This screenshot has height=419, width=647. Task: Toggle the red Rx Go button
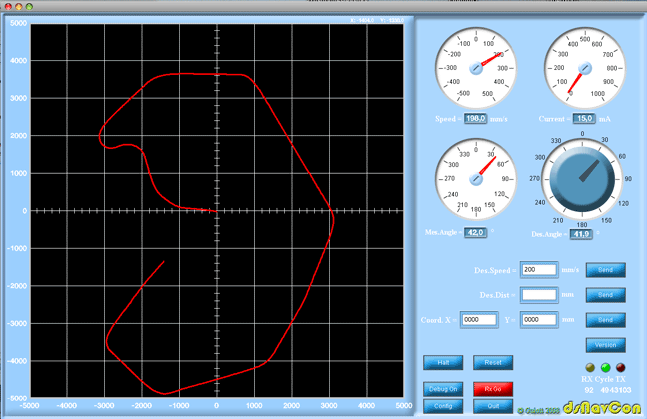pos(493,389)
